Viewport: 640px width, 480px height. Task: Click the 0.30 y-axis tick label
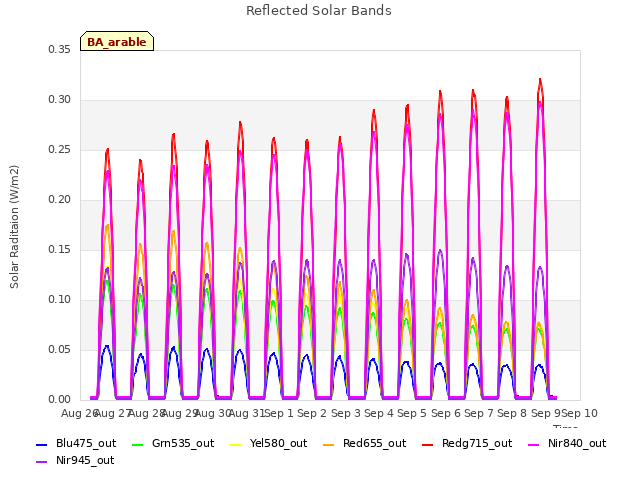60,100
